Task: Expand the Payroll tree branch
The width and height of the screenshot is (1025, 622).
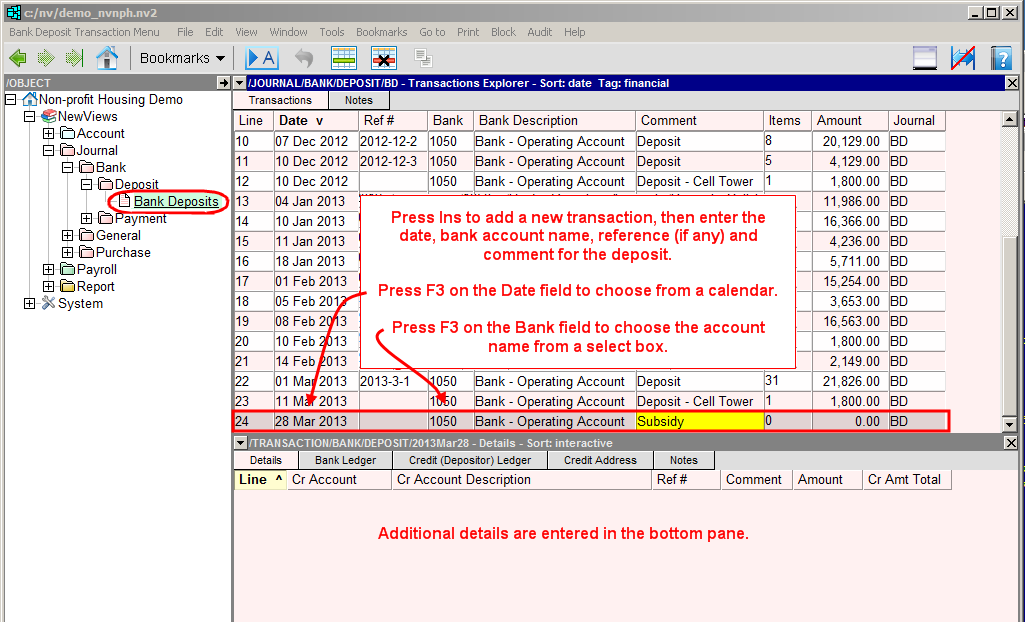Action: [x=47, y=269]
